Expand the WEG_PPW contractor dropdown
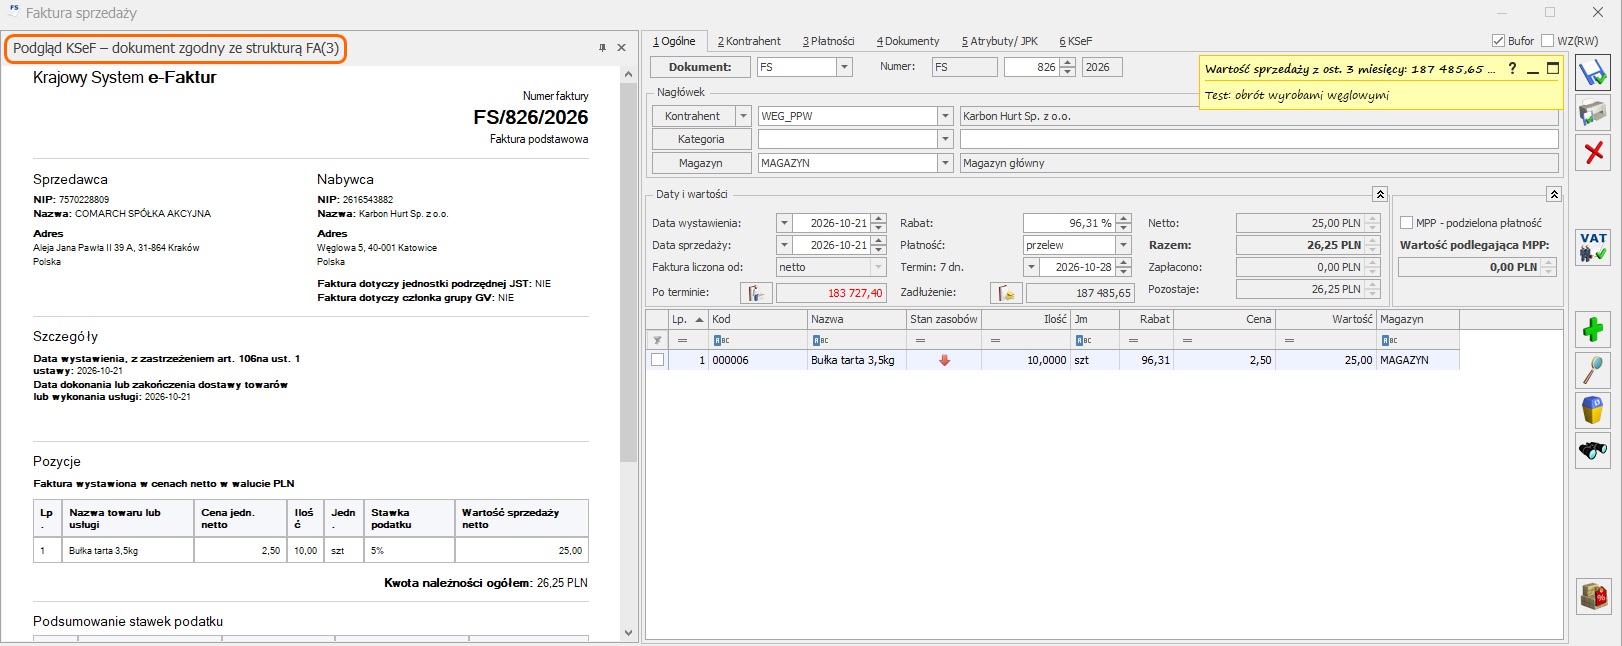This screenshot has height=646, width=1622. click(x=945, y=116)
